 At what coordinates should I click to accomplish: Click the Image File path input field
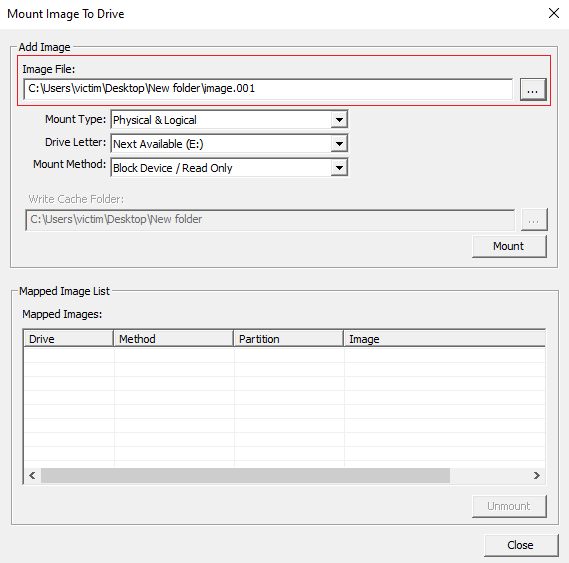(x=268, y=89)
